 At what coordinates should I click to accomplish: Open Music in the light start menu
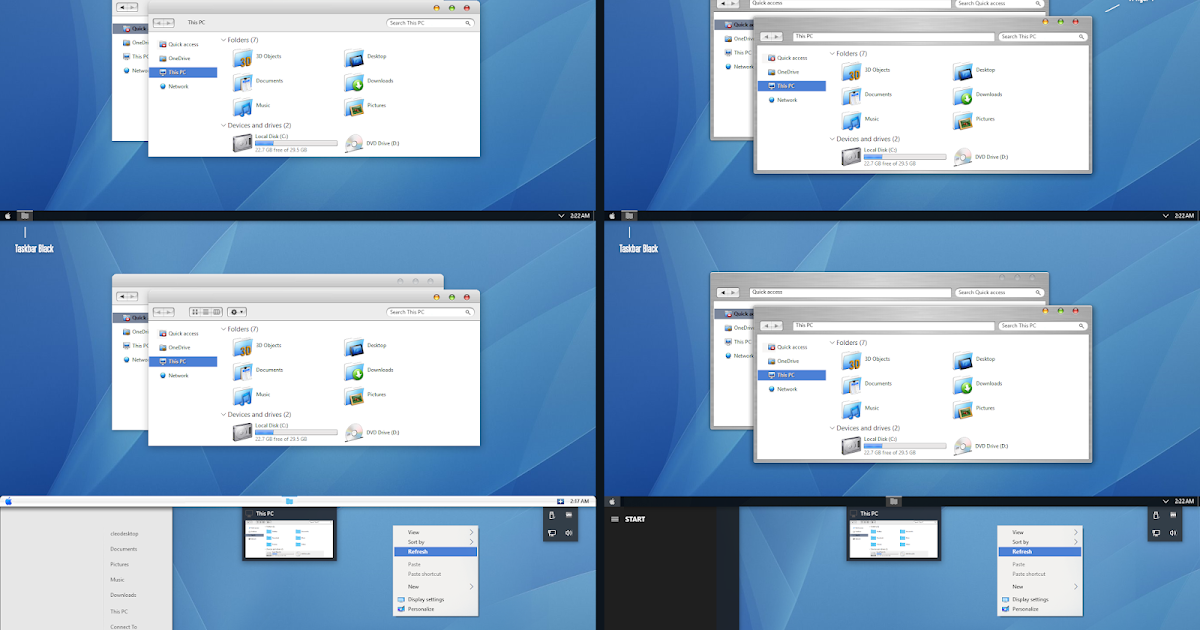point(118,580)
